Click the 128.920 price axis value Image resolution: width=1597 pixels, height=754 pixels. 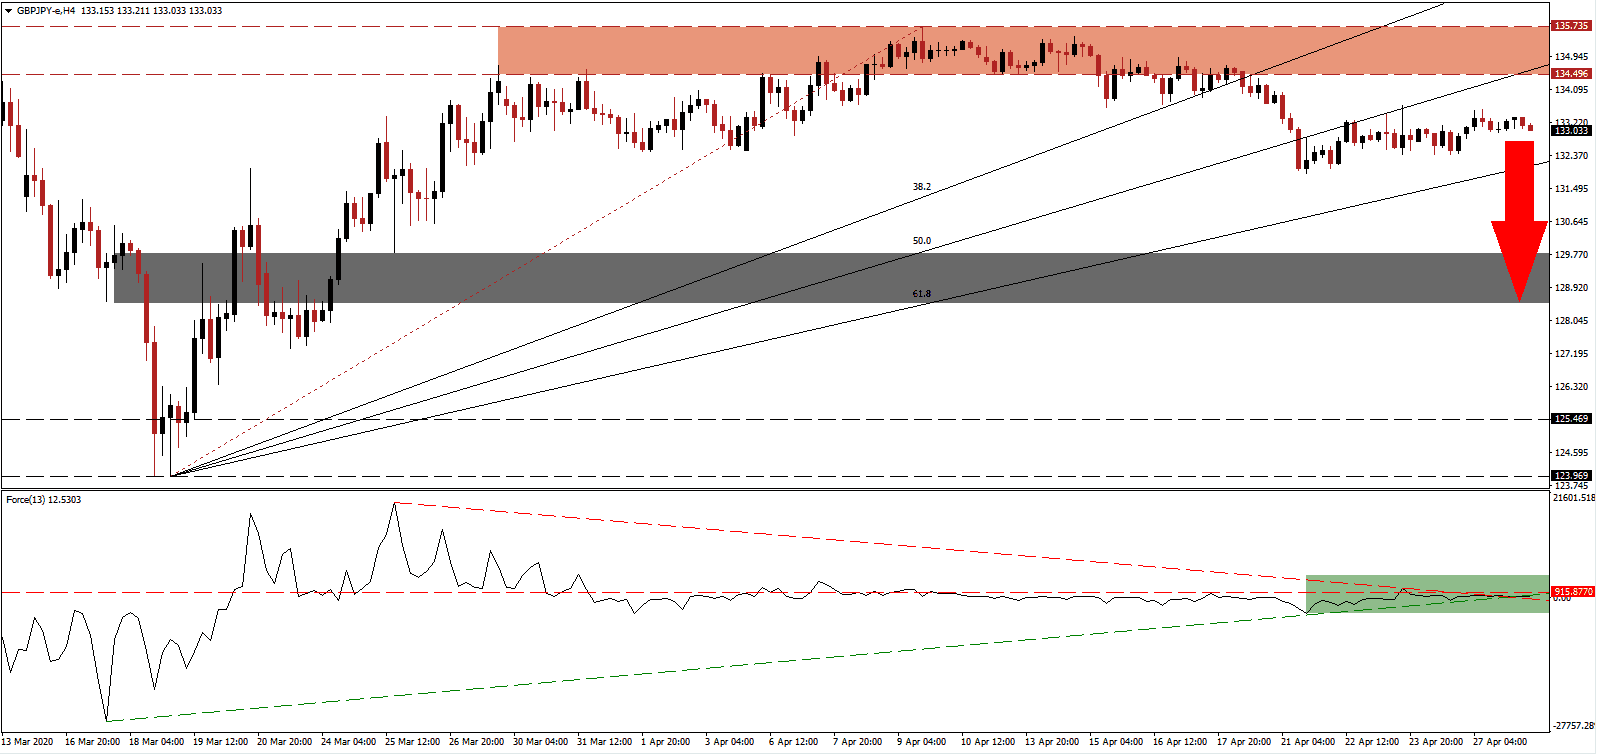(x=1572, y=287)
